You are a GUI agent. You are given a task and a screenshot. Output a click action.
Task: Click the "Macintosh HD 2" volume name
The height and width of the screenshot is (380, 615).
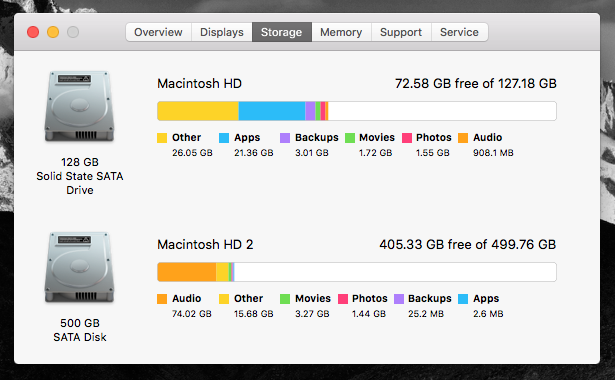[205, 245]
